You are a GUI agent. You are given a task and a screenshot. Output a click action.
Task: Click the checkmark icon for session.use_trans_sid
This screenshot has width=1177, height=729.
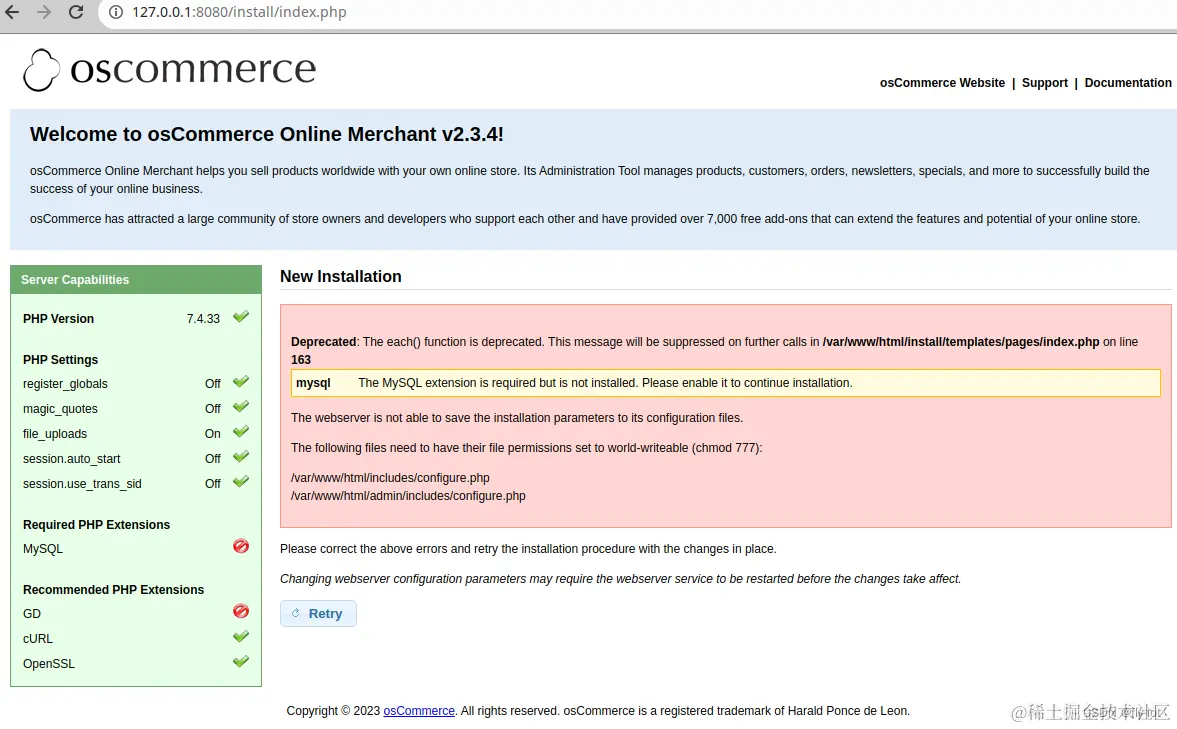[x=240, y=482]
